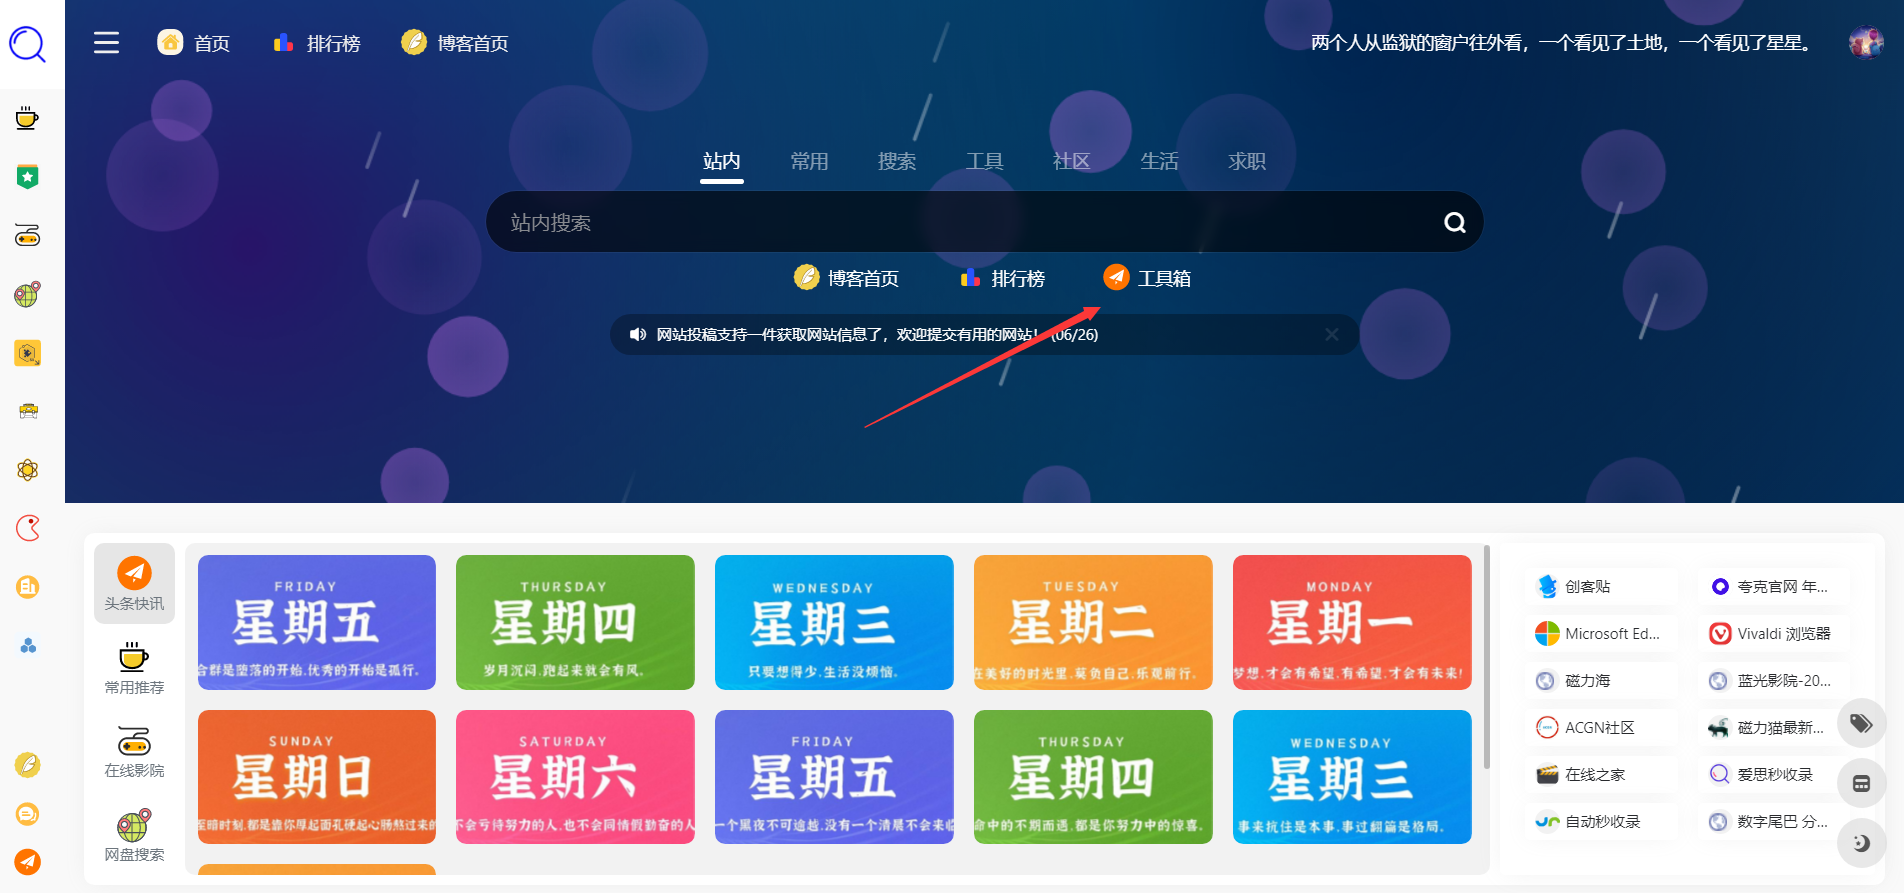Viewport: 1904px width, 893px height.
Task: Switch to 站内 search tab
Action: point(722,161)
